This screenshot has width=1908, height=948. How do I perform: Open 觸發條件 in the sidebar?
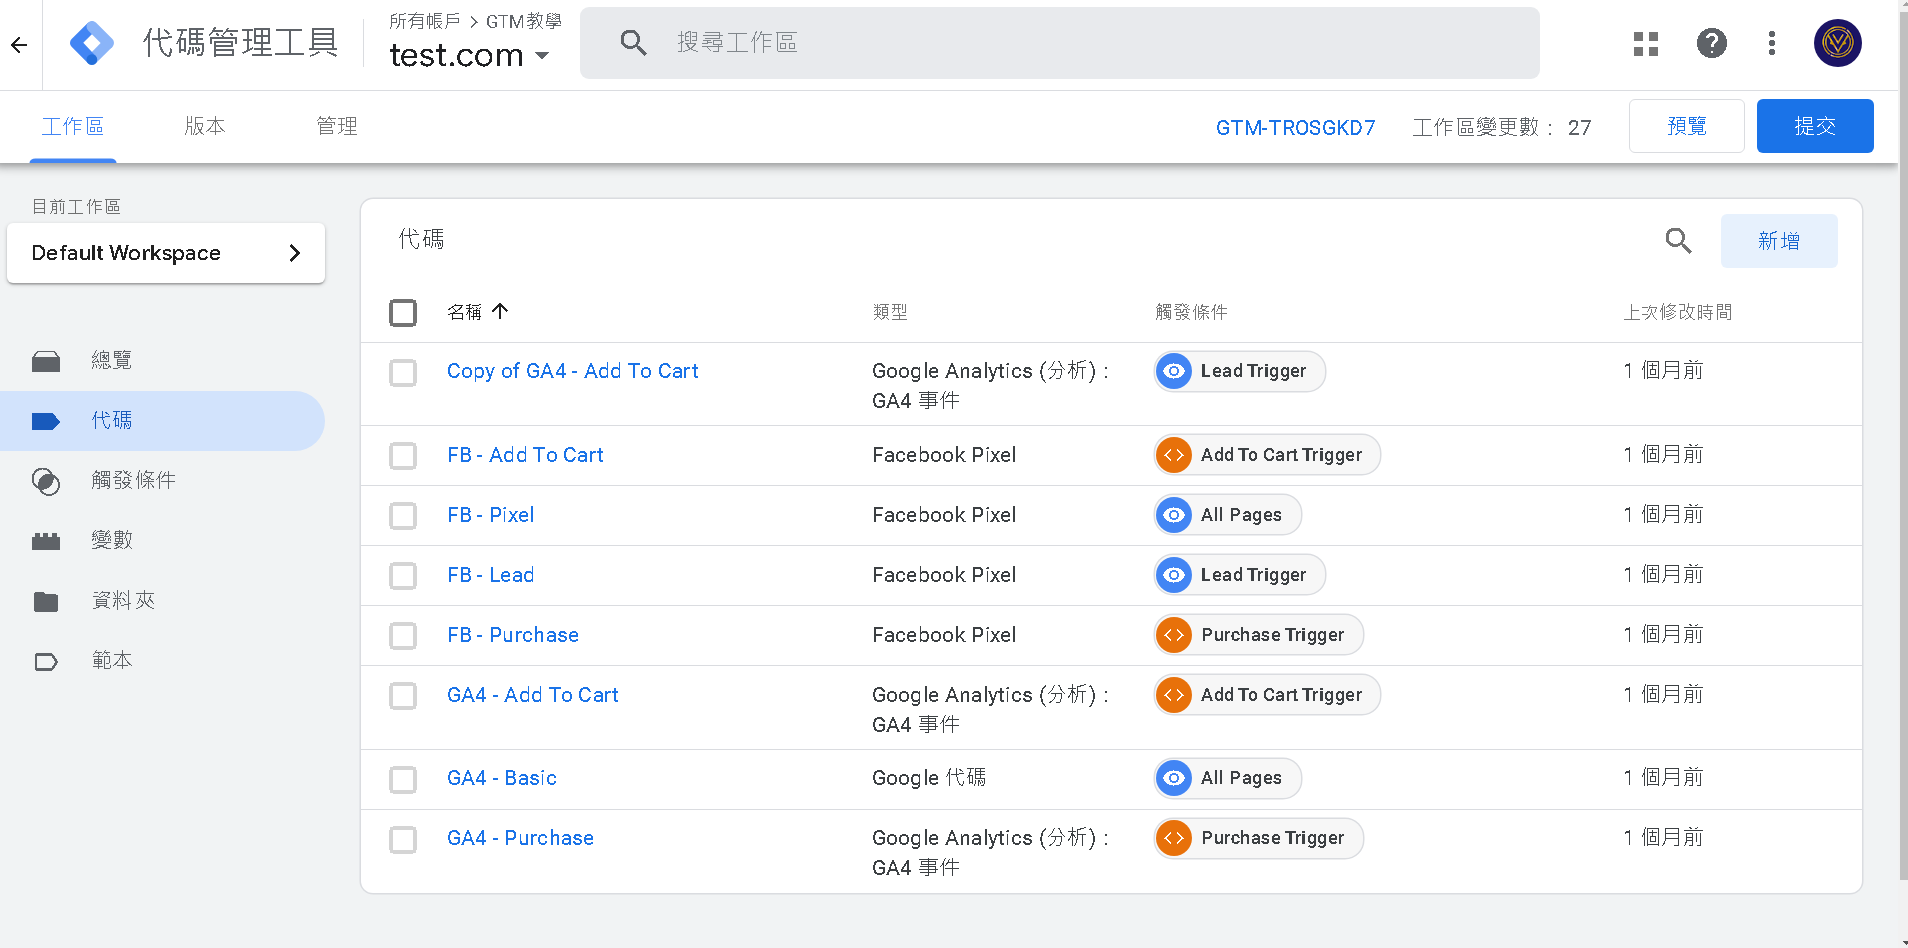[x=162, y=481]
